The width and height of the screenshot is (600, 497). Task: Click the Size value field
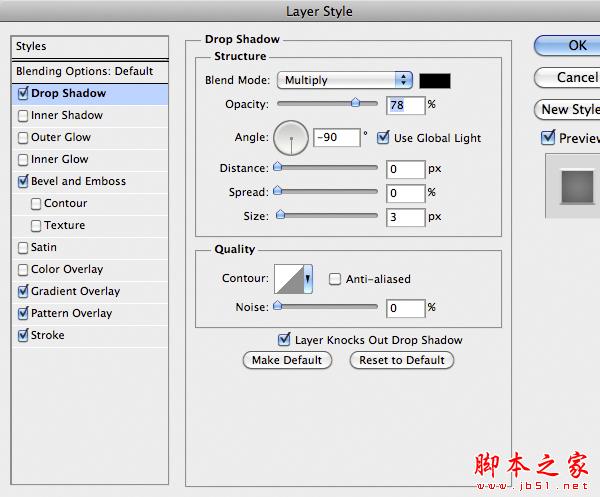point(406,217)
